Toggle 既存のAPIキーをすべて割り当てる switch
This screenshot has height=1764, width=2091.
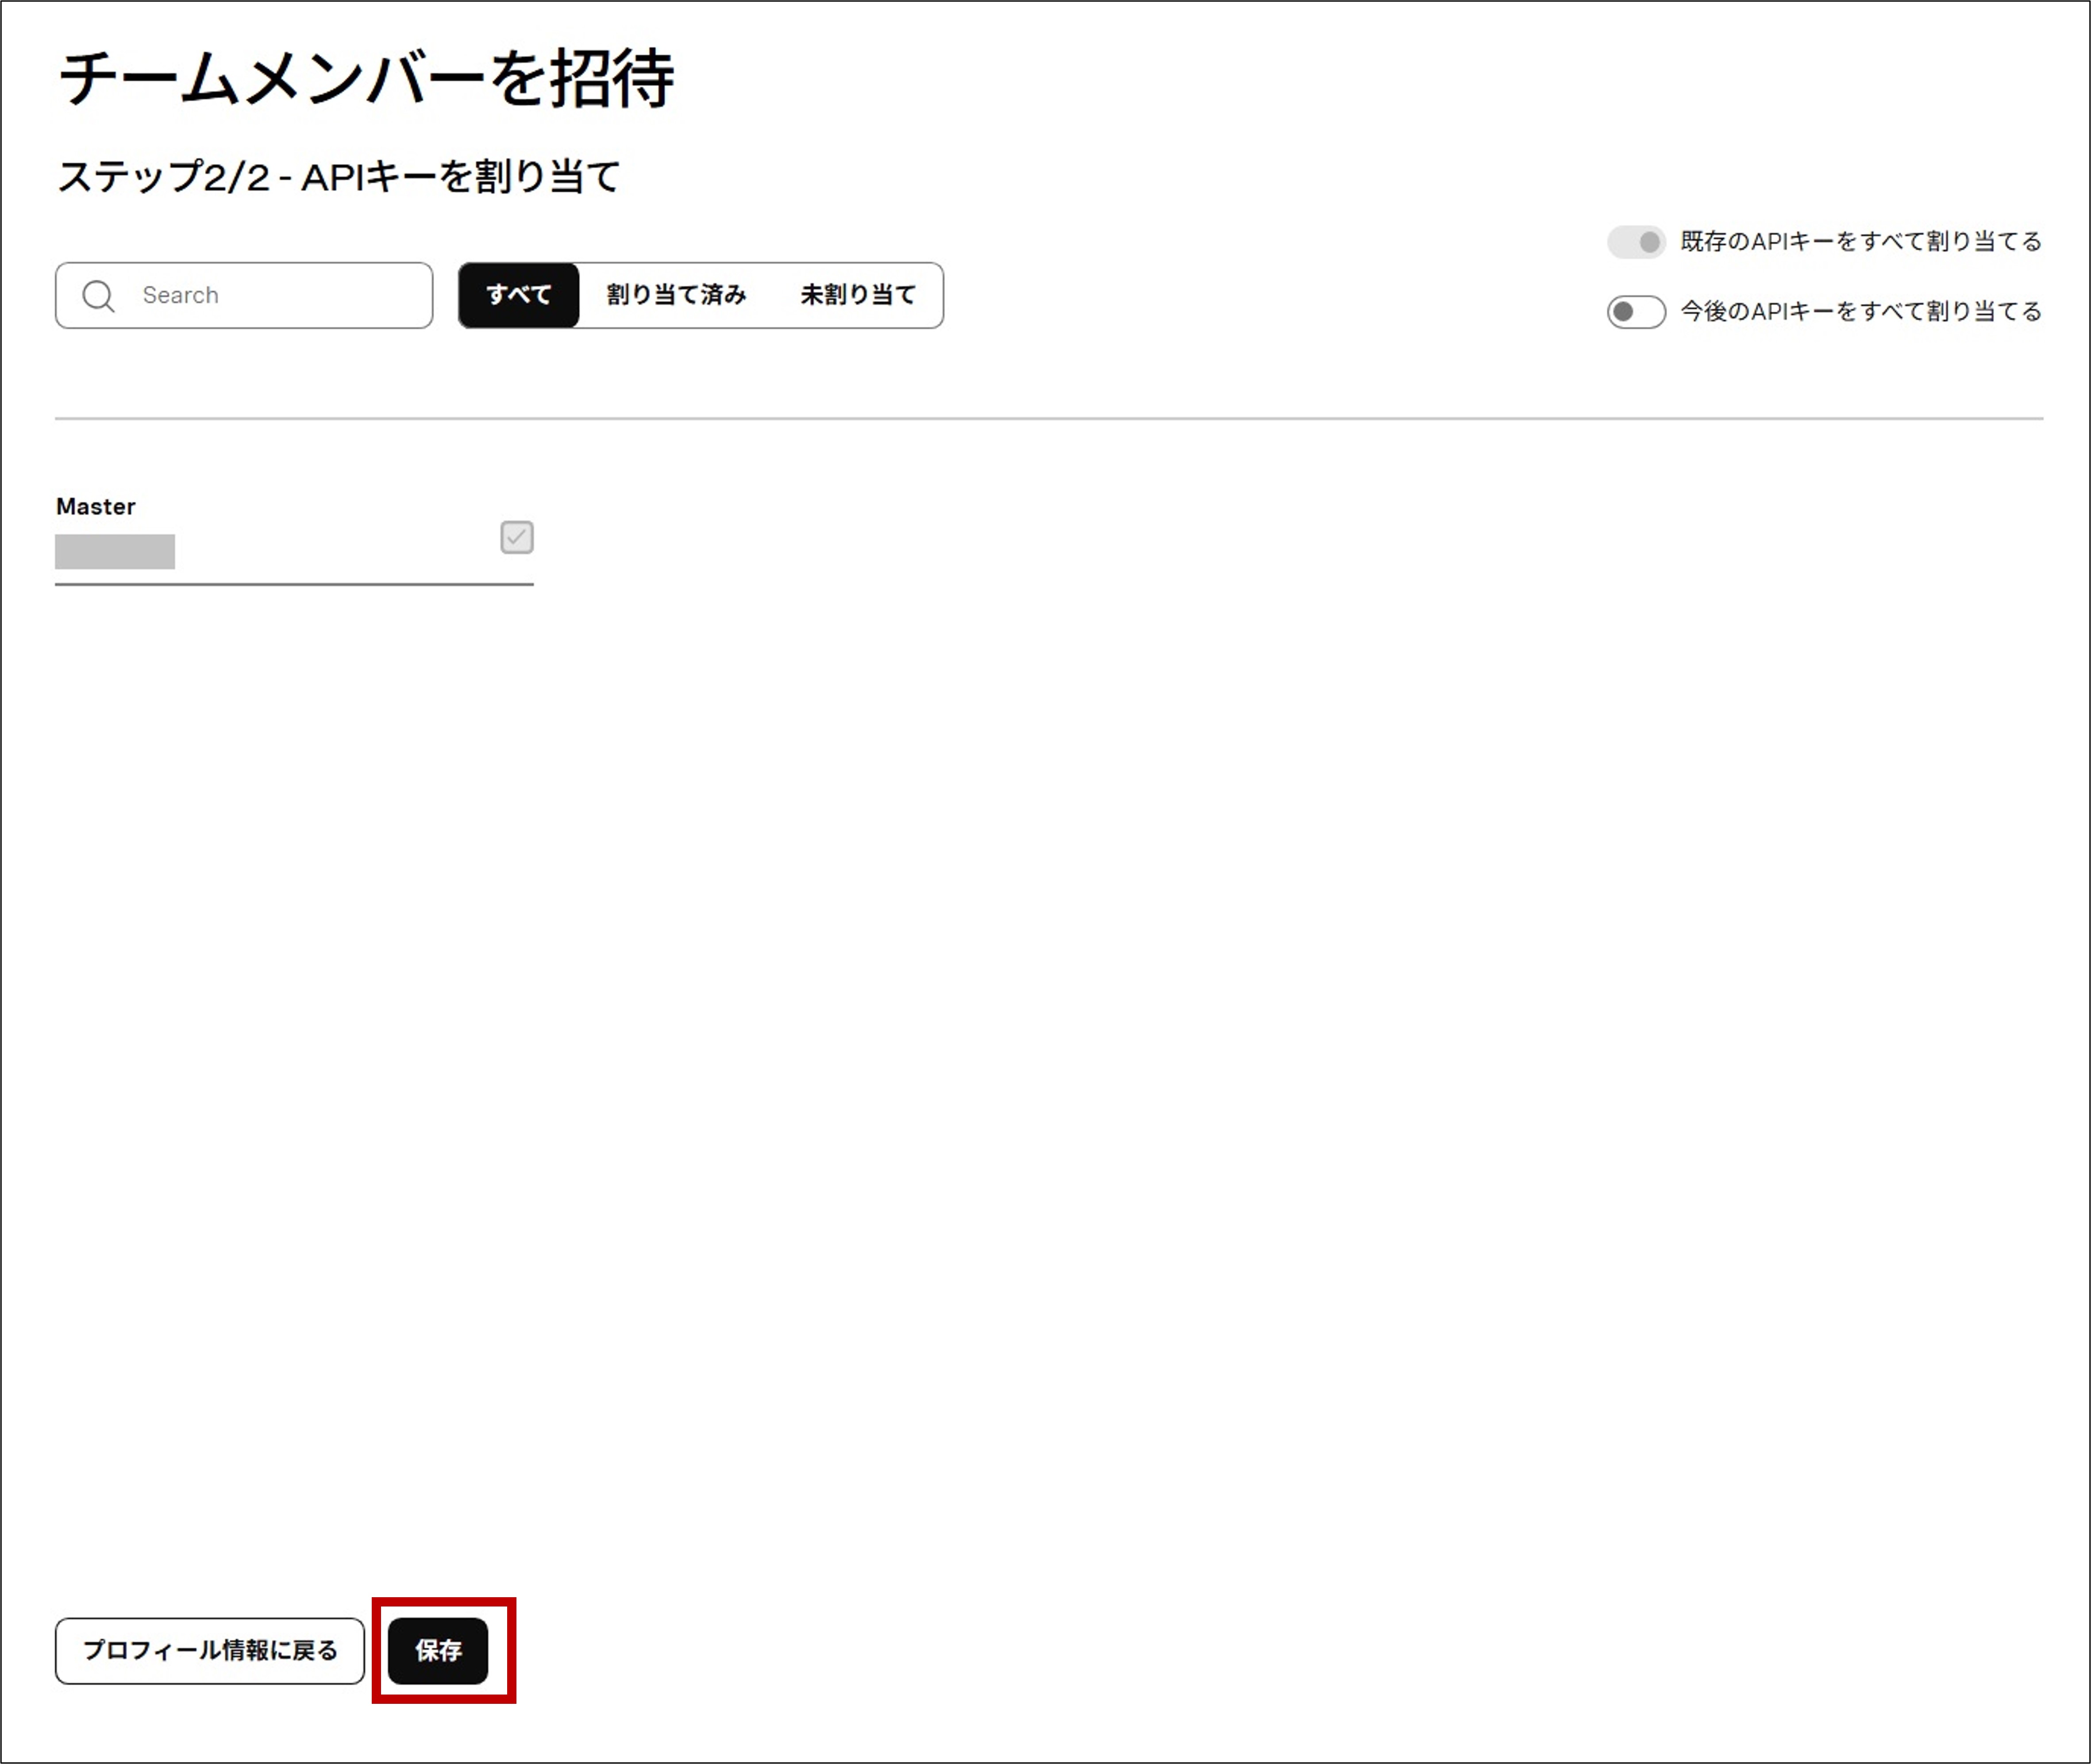[x=1636, y=242]
